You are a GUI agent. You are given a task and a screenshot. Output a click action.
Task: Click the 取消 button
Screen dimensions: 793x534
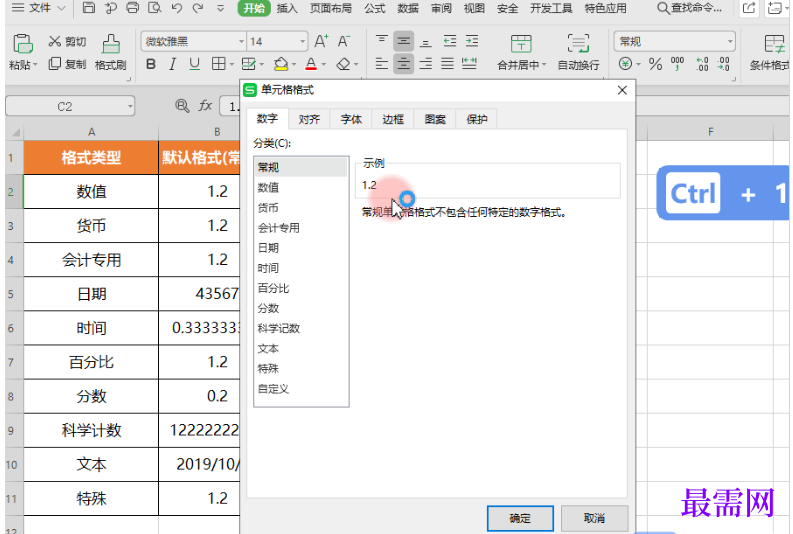(x=594, y=518)
